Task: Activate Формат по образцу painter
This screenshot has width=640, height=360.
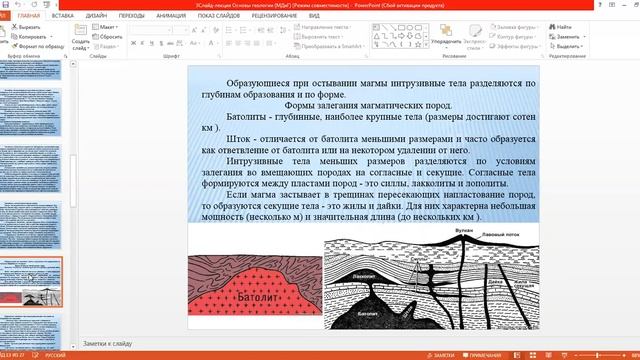Action: pyautogui.click(x=38, y=47)
